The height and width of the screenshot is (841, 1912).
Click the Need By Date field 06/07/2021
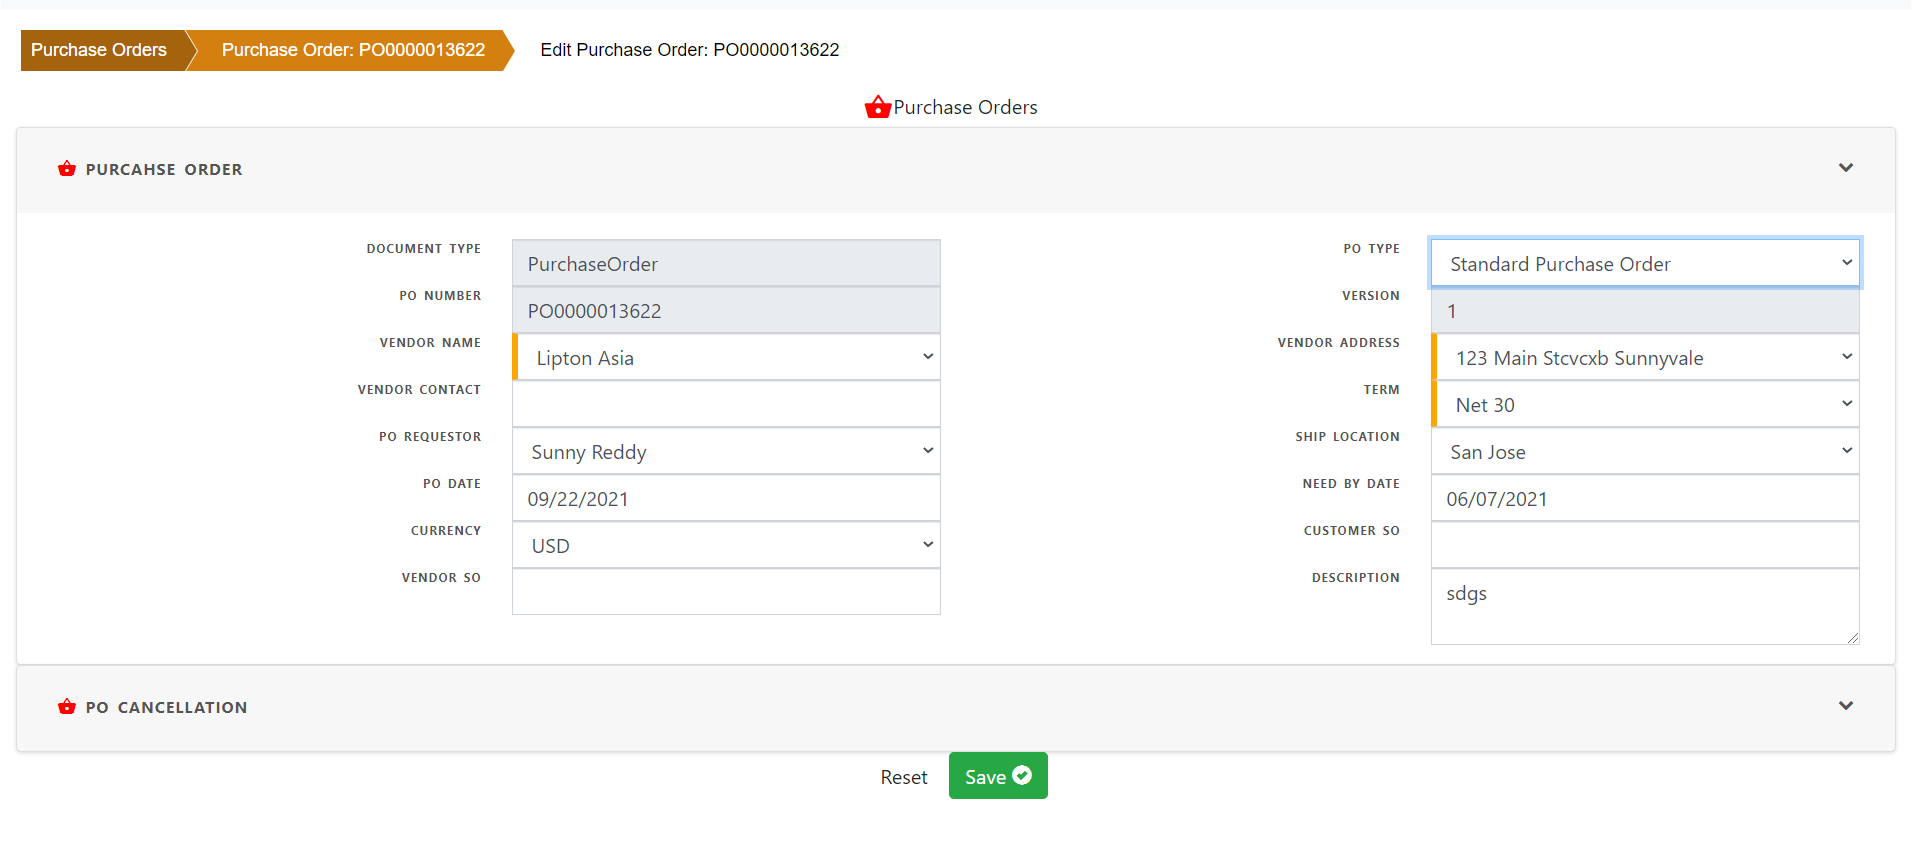[x=1645, y=498]
